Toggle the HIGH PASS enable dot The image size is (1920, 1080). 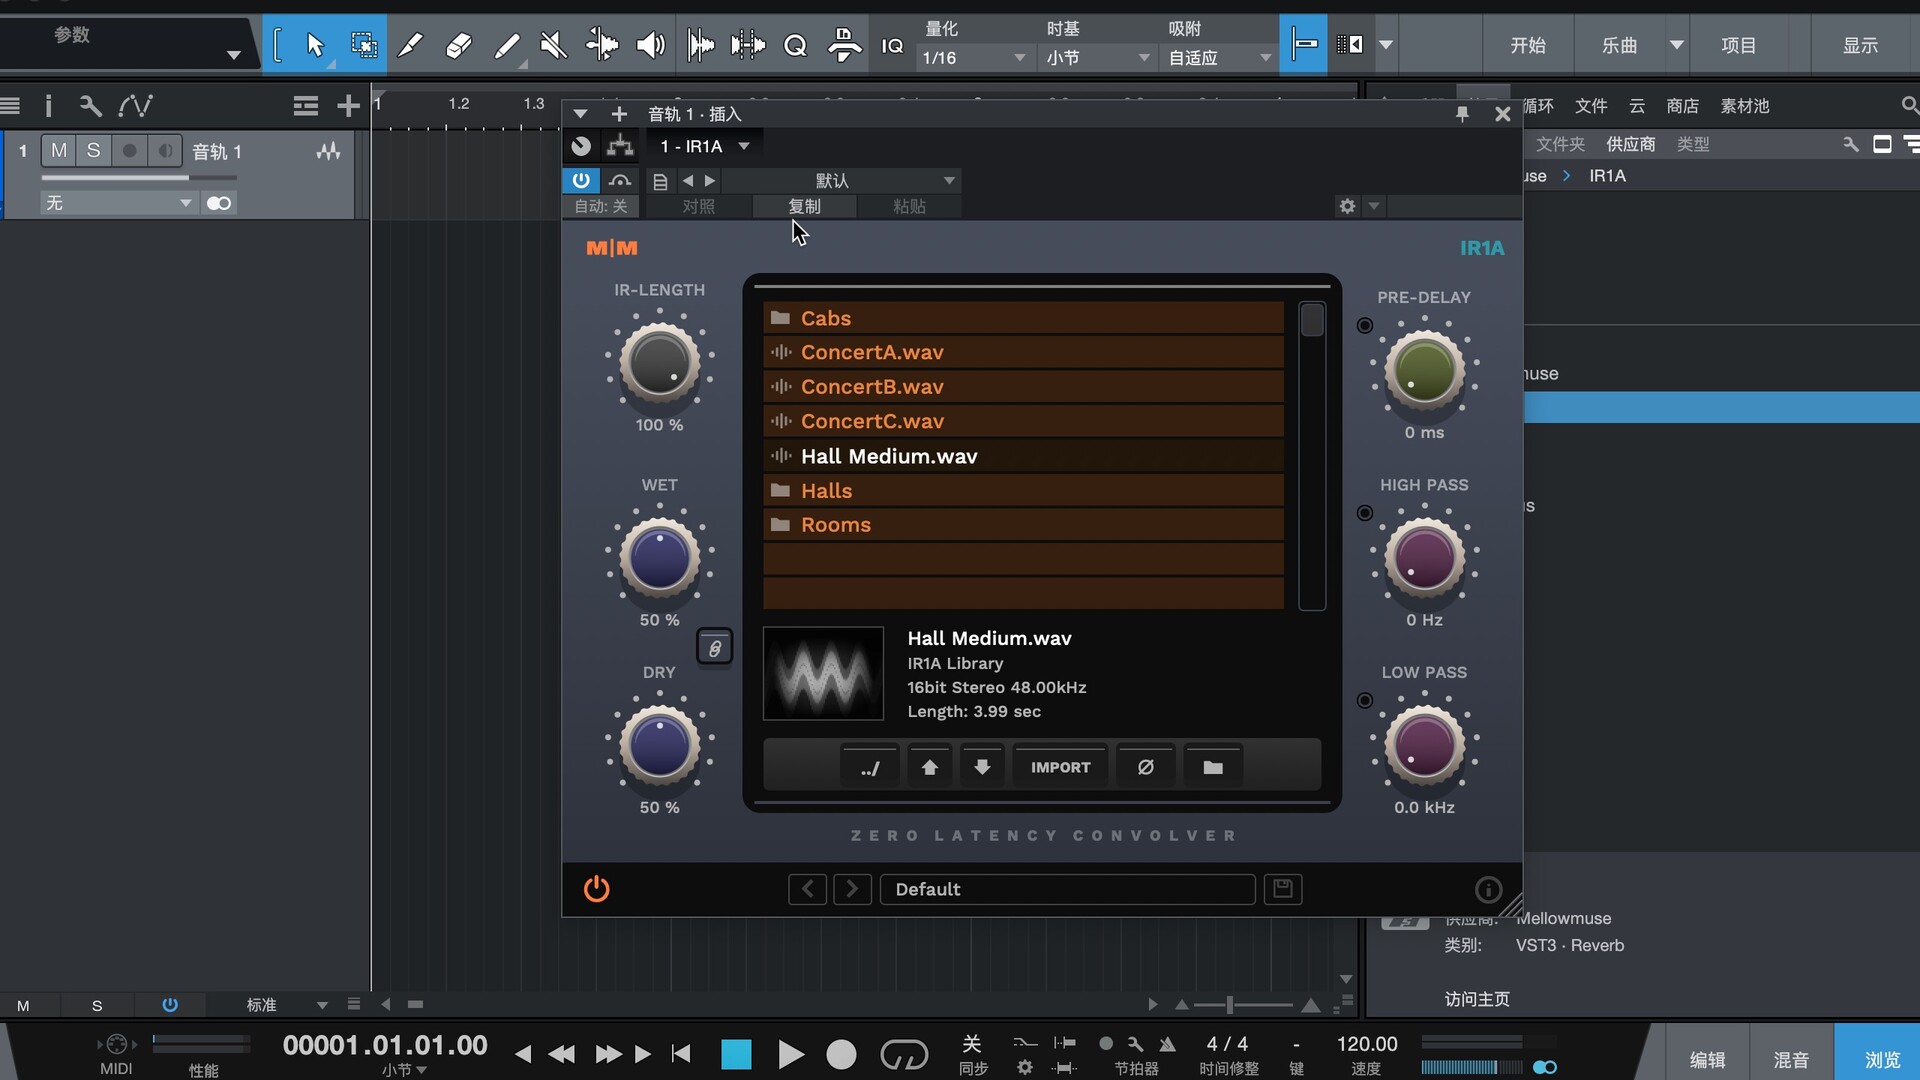pos(1364,513)
